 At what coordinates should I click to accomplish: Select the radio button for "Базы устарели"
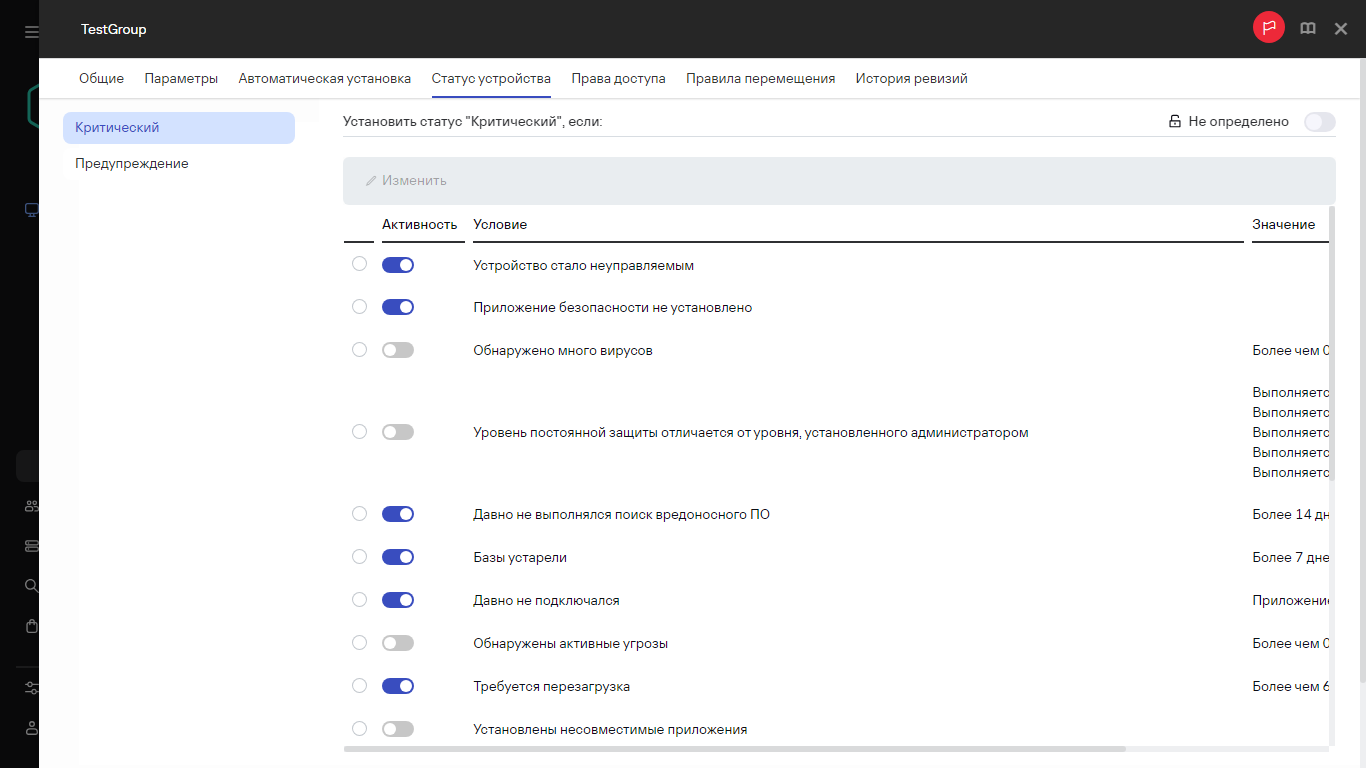point(359,557)
